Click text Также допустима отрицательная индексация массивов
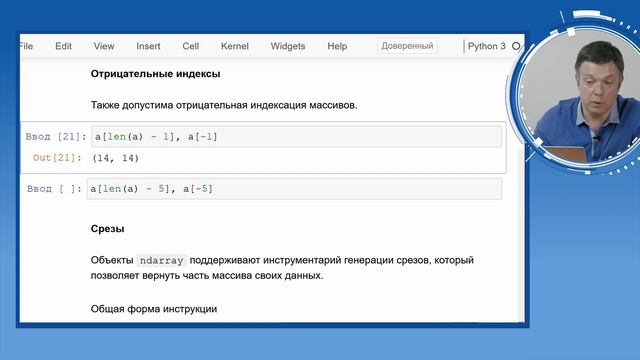The width and height of the screenshot is (640, 360). [x=224, y=105]
